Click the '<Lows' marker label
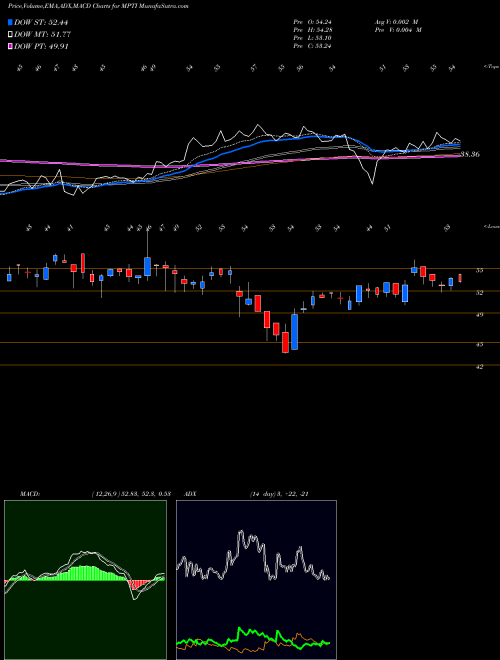The image size is (500, 660). 492,226
